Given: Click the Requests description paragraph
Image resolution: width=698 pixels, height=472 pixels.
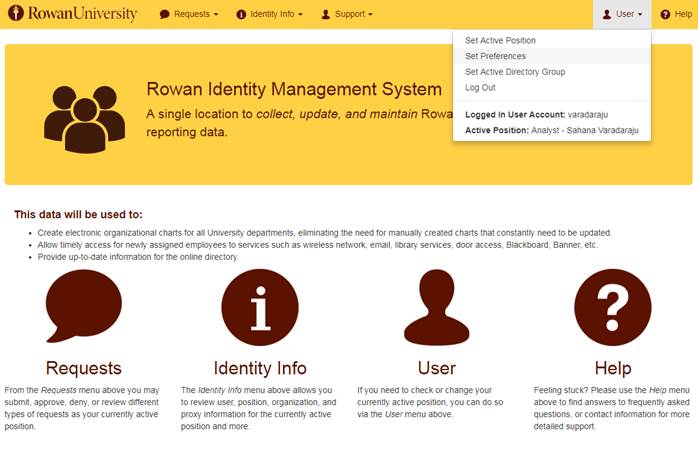Looking at the screenshot, I should [82, 408].
